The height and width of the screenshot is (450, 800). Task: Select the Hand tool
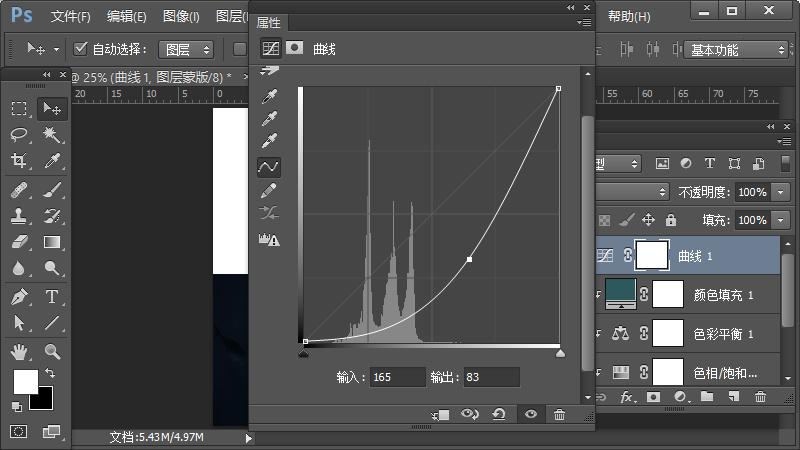tap(19, 351)
